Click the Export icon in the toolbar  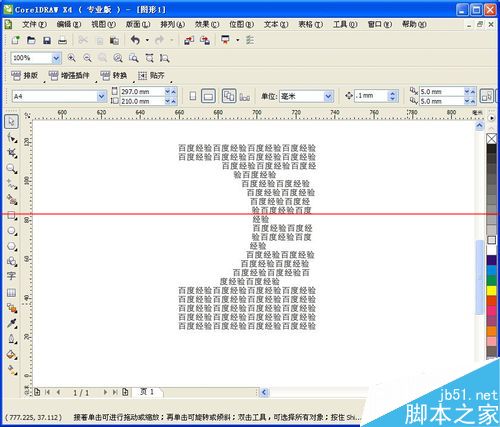pyautogui.click(x=205, y=40)
